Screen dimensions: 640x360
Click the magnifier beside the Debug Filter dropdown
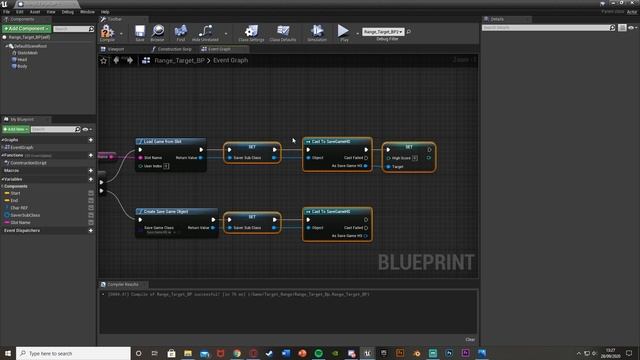click(x=409, y=31)
